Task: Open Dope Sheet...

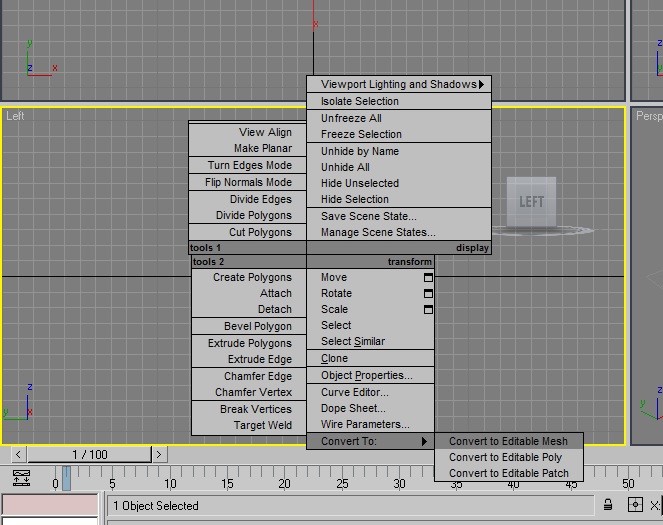Action: click(x=370, y=408)
